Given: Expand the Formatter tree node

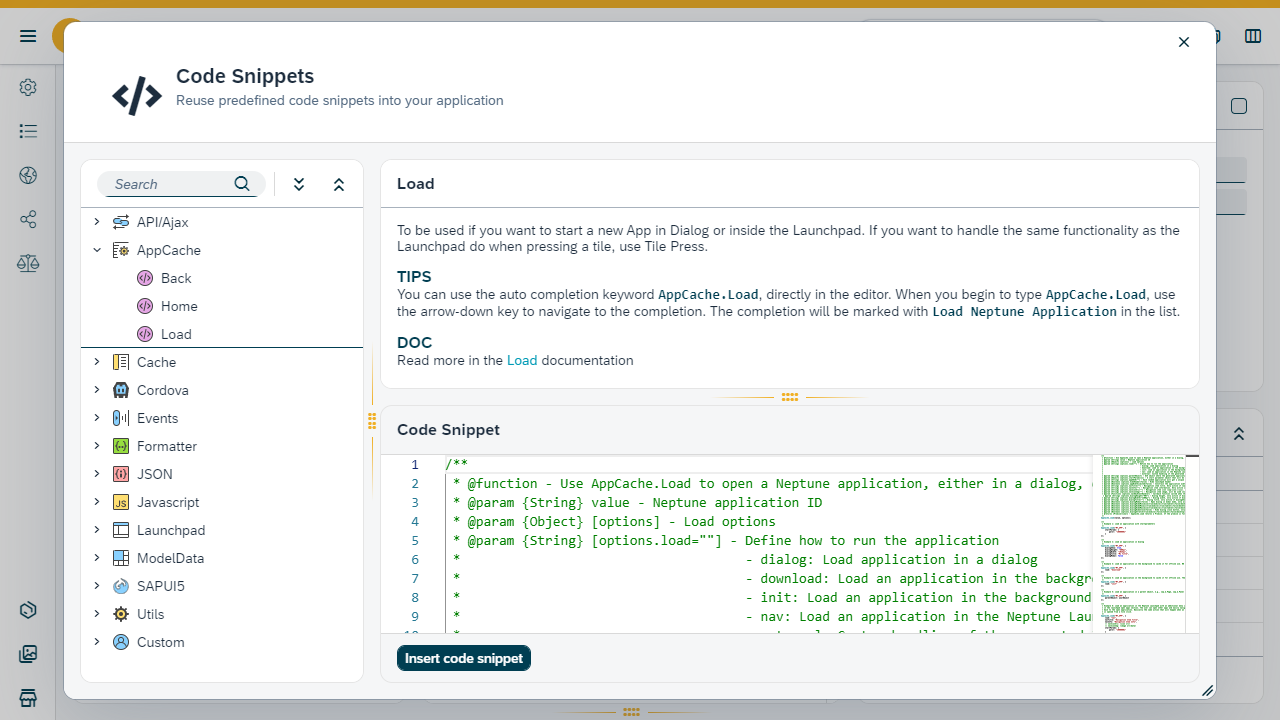Looking at the screenshot, I should (x=97, y=446).
